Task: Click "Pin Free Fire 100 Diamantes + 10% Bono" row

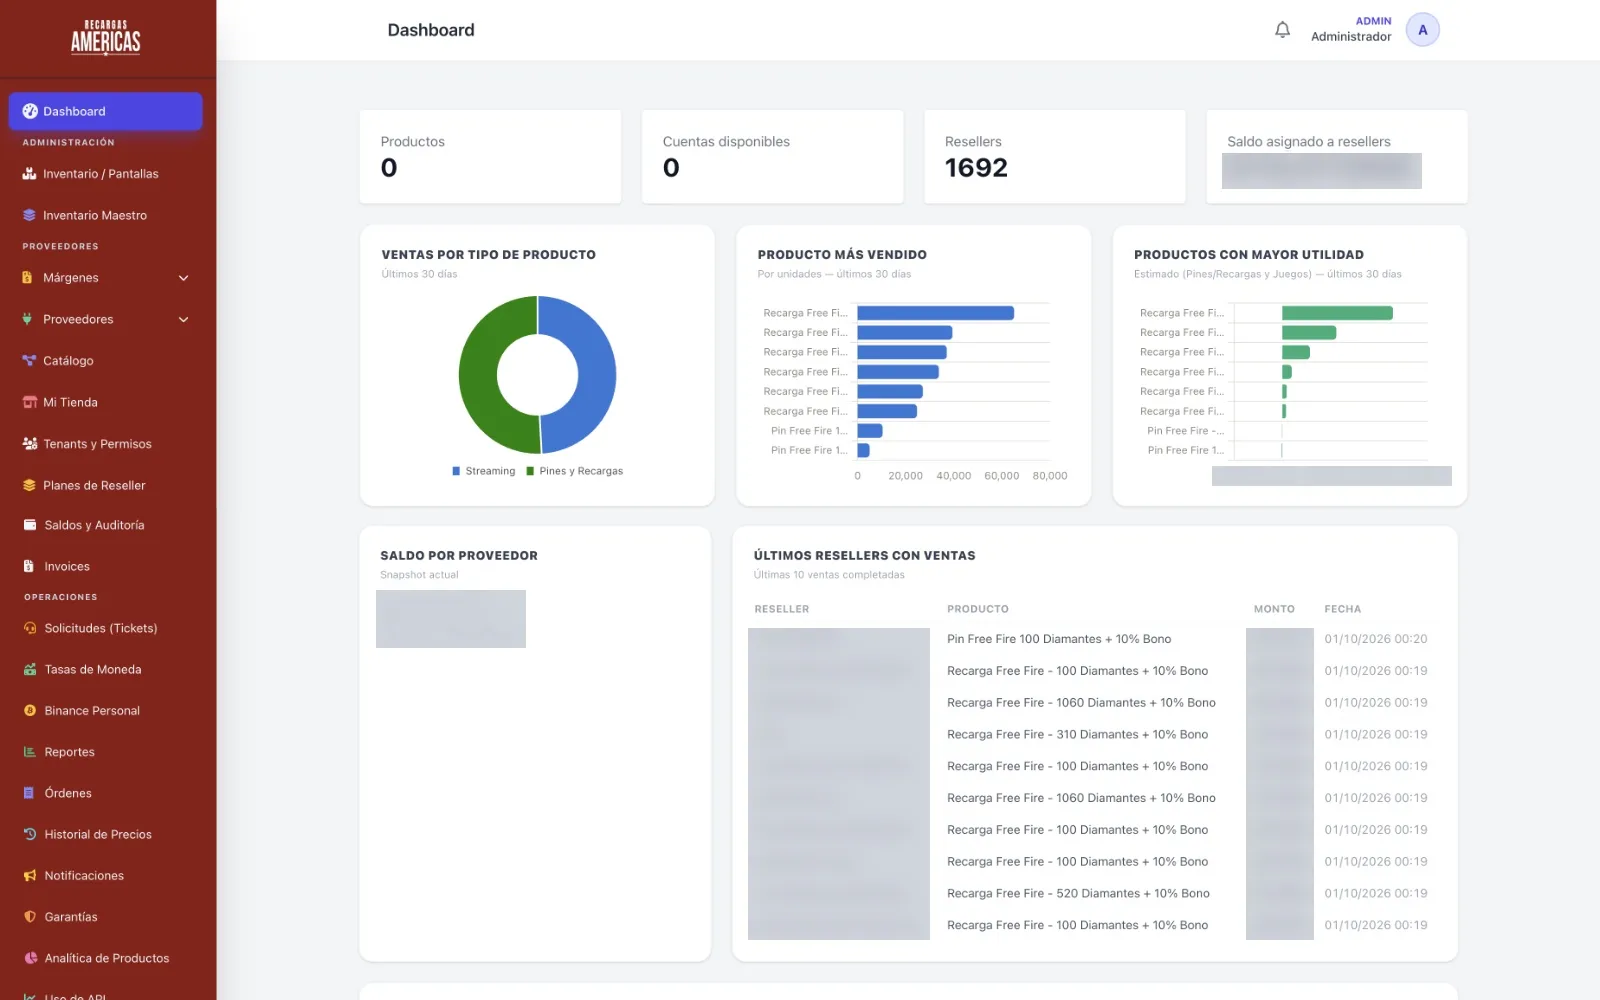Action: click(1059, 639)
